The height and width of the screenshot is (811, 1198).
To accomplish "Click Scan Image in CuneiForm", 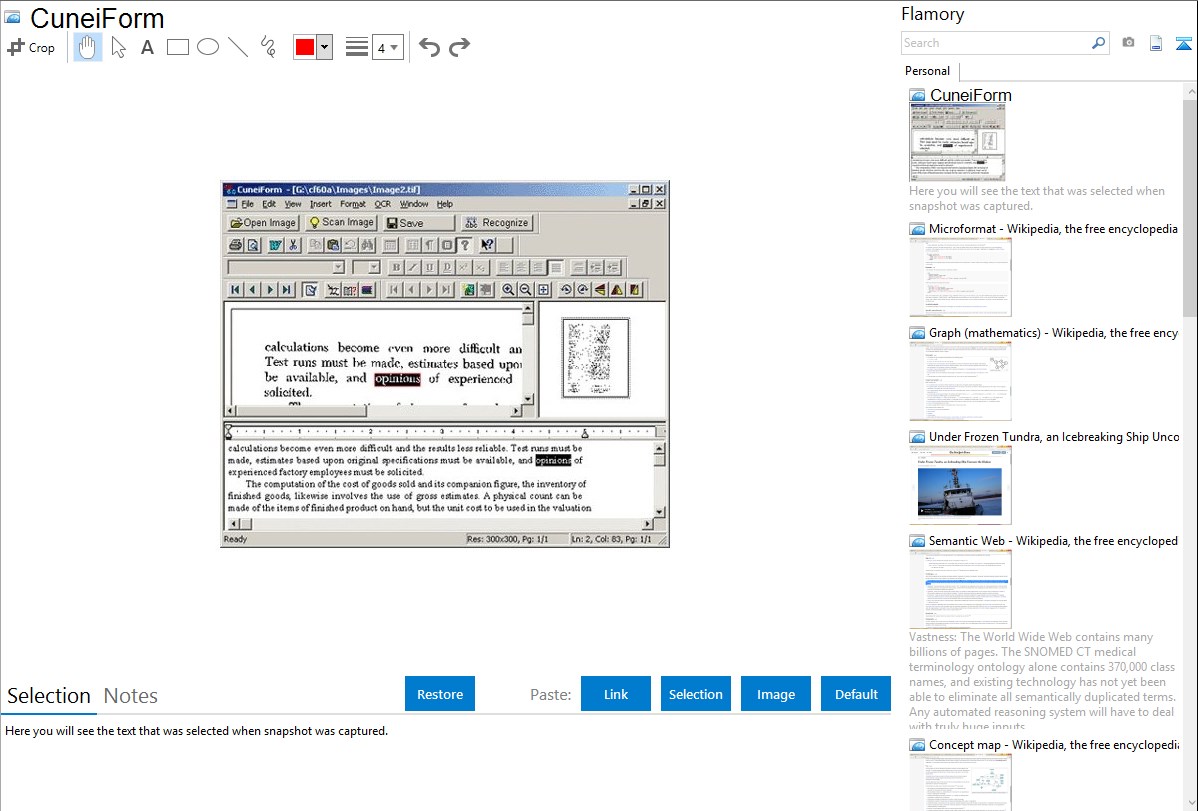I will 341,222.
